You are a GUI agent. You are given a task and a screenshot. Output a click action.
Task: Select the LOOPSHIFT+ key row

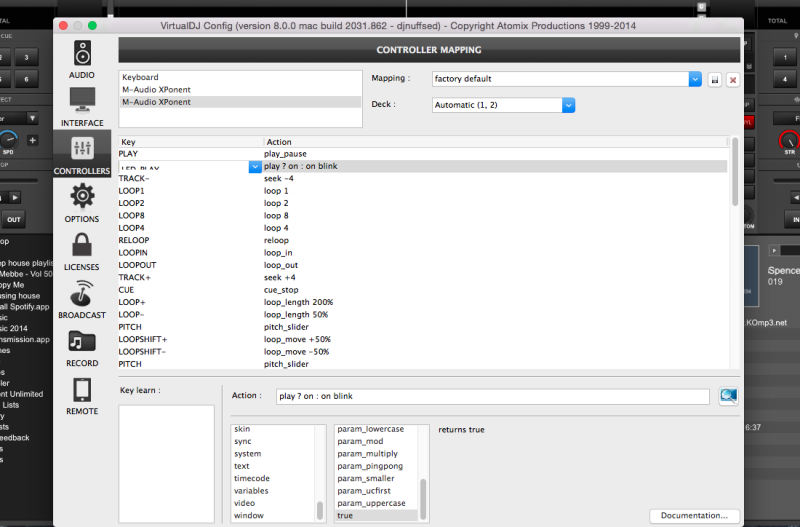[x=422, y=339]
